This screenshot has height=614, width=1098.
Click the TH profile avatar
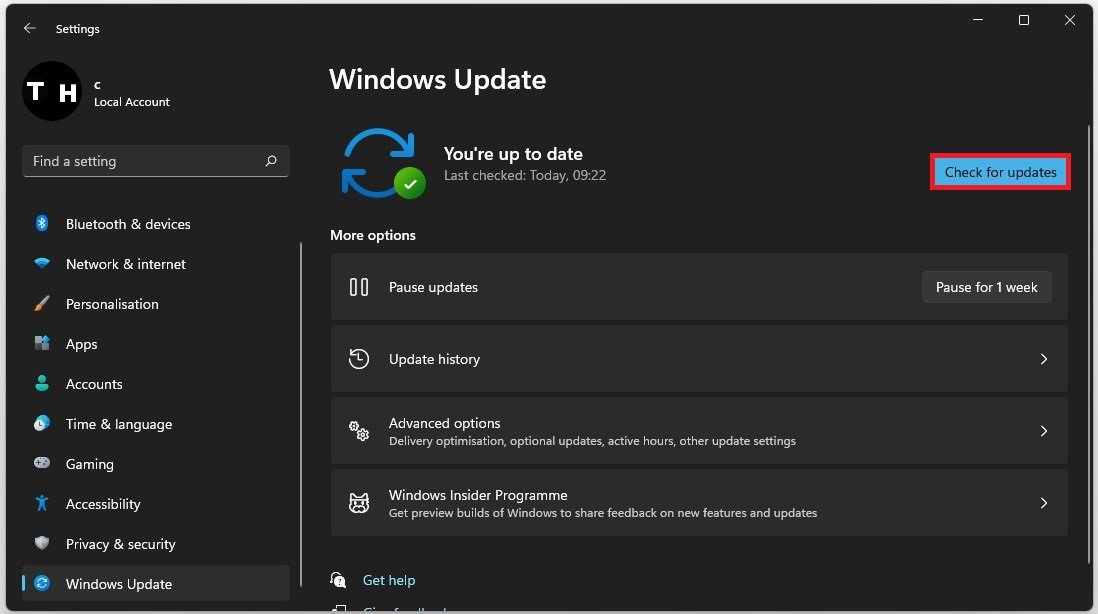pyautogui.click(x=51, y=92)
